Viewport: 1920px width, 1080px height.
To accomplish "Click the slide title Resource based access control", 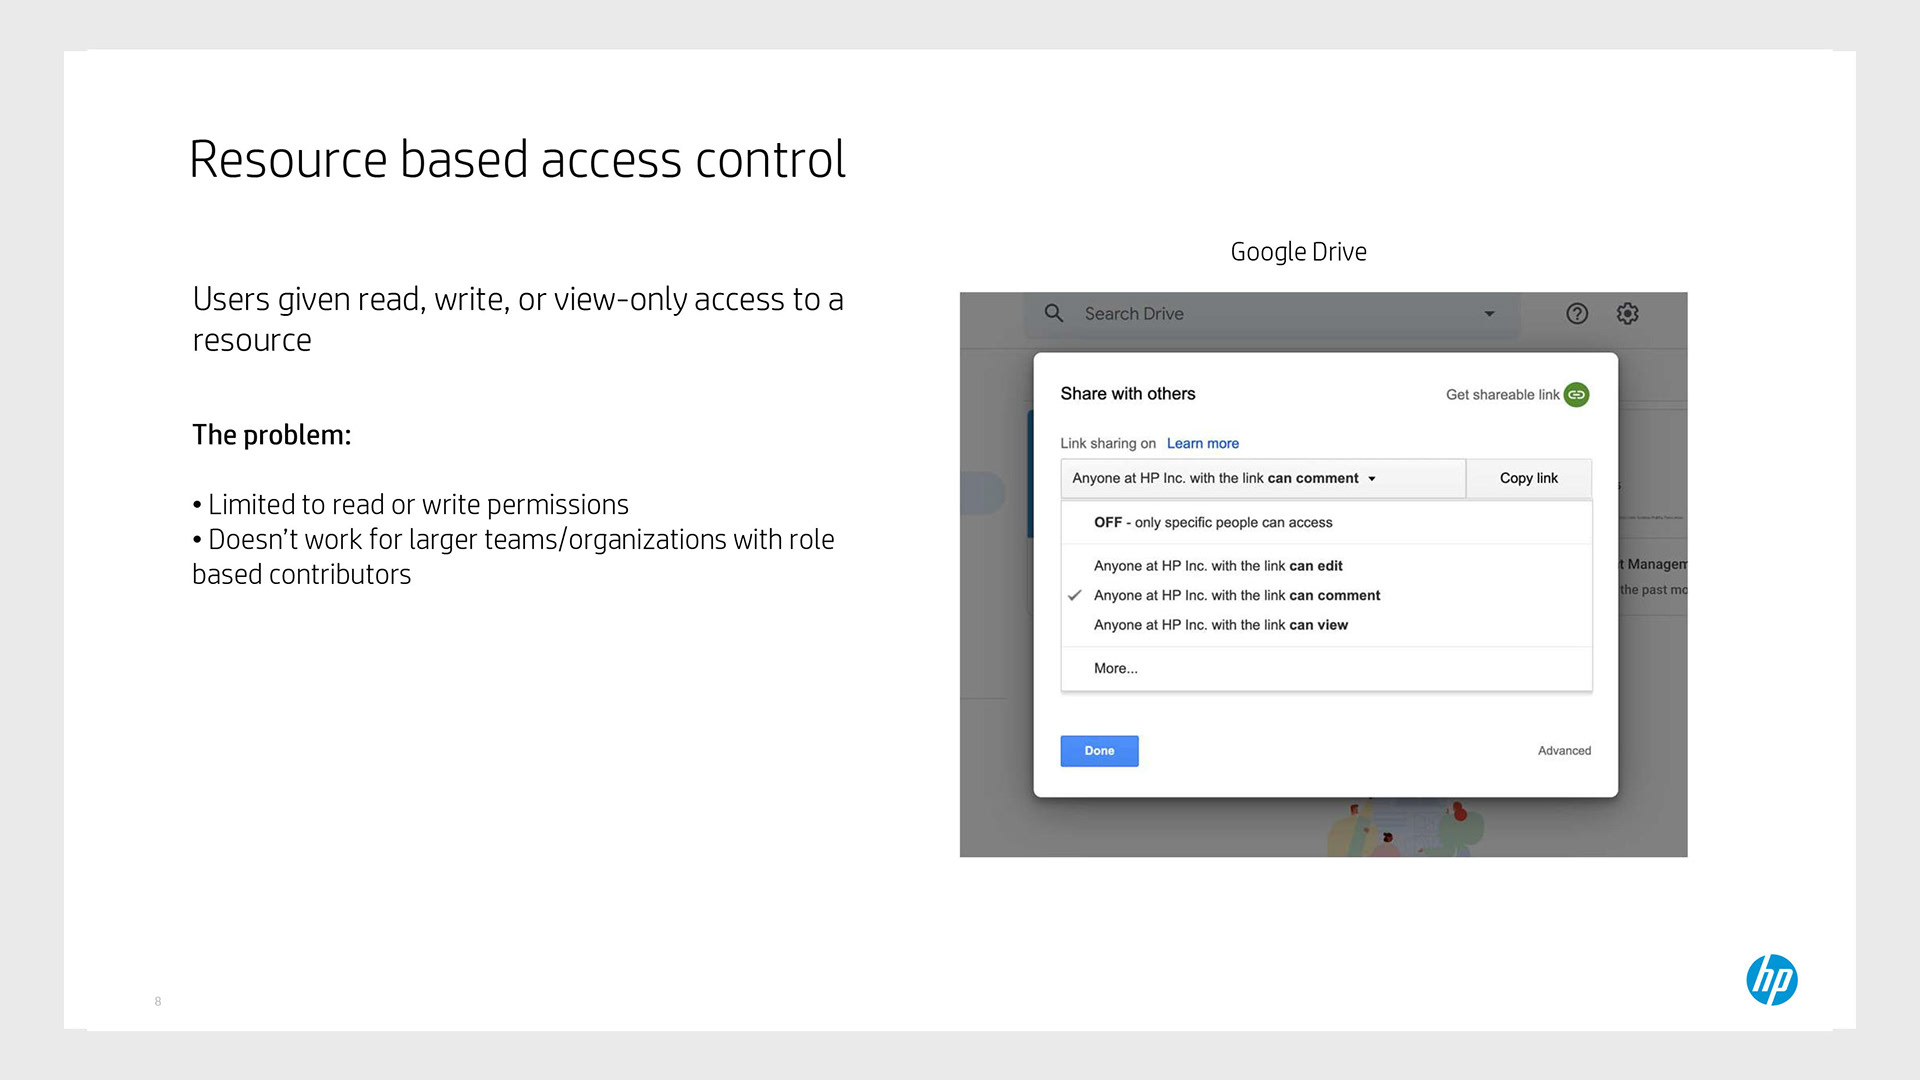I will 517,160.
